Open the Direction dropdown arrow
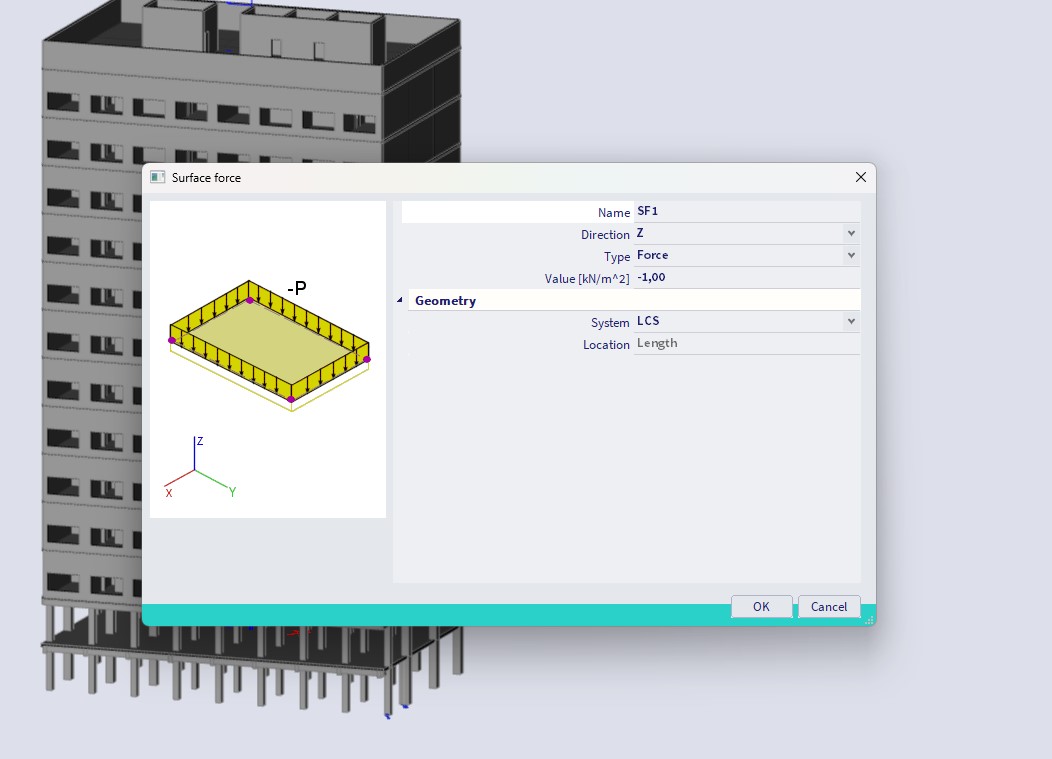 (x=851, y=234)
